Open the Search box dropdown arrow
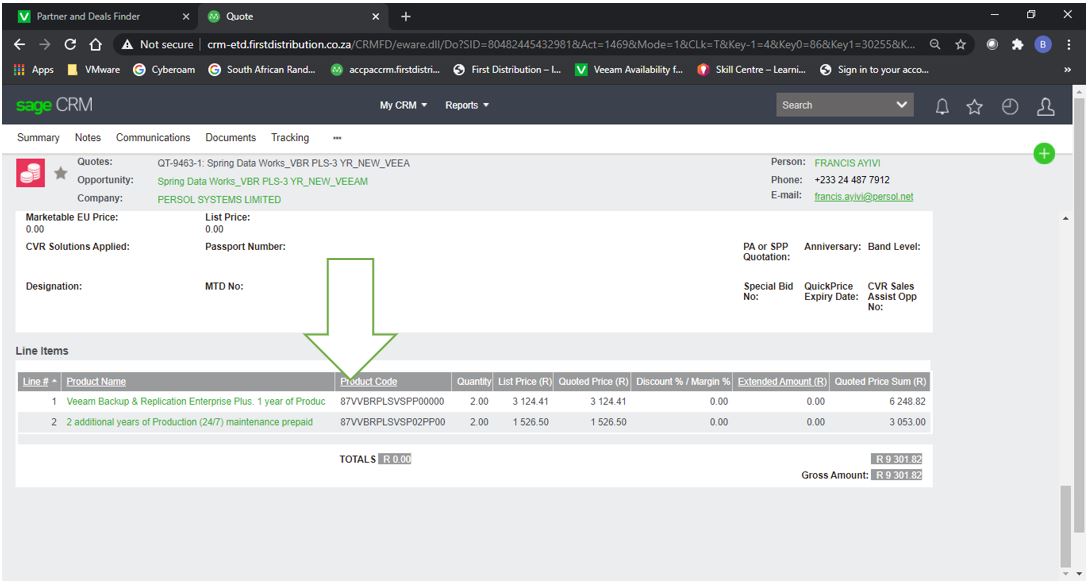Image resolution: width=1092 pixels, height=584 pixels. tap(901, 105)
